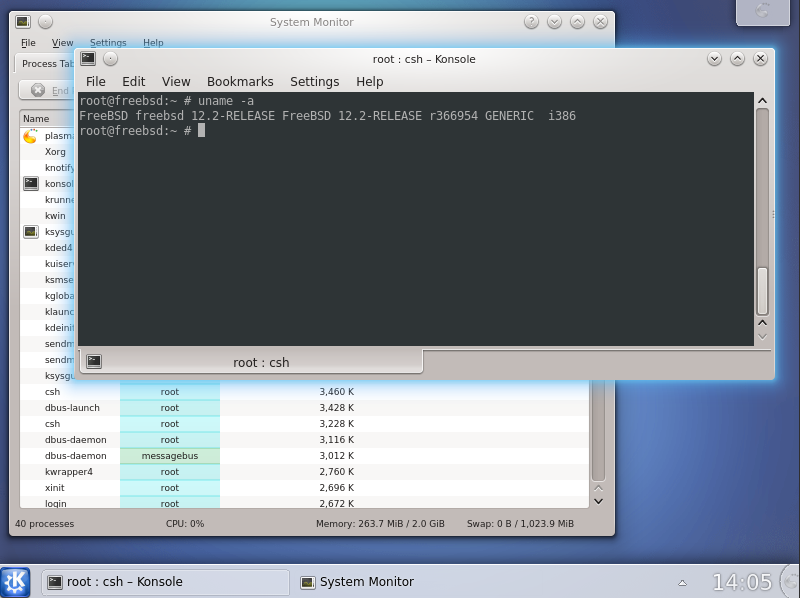Viewport: 800px width, 598px height.
Task: Open the Konsole Edit menu
Action: (x=134, y=82)
